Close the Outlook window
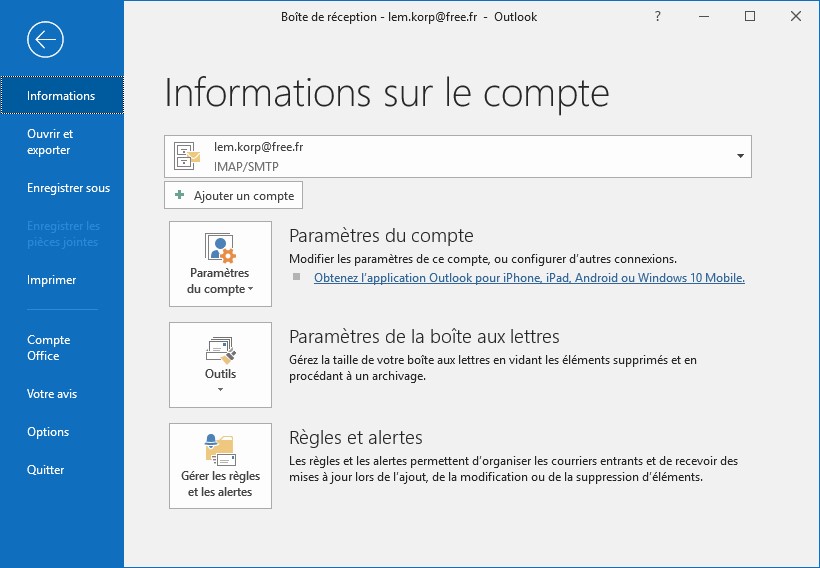 (x=796, y=16)
